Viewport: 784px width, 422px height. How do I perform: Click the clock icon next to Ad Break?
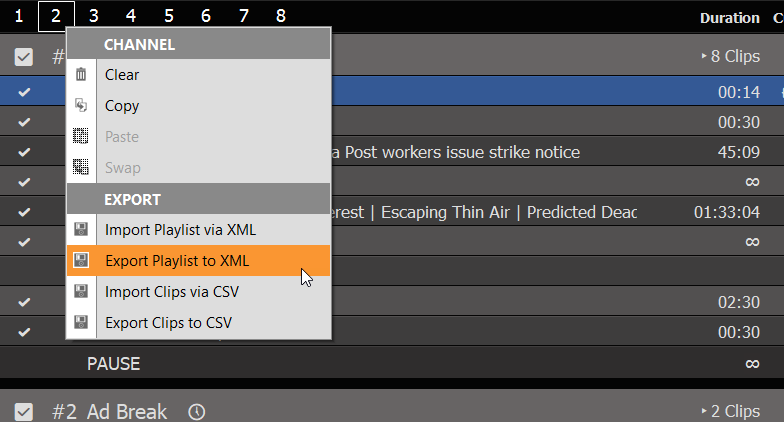[196, 412]
